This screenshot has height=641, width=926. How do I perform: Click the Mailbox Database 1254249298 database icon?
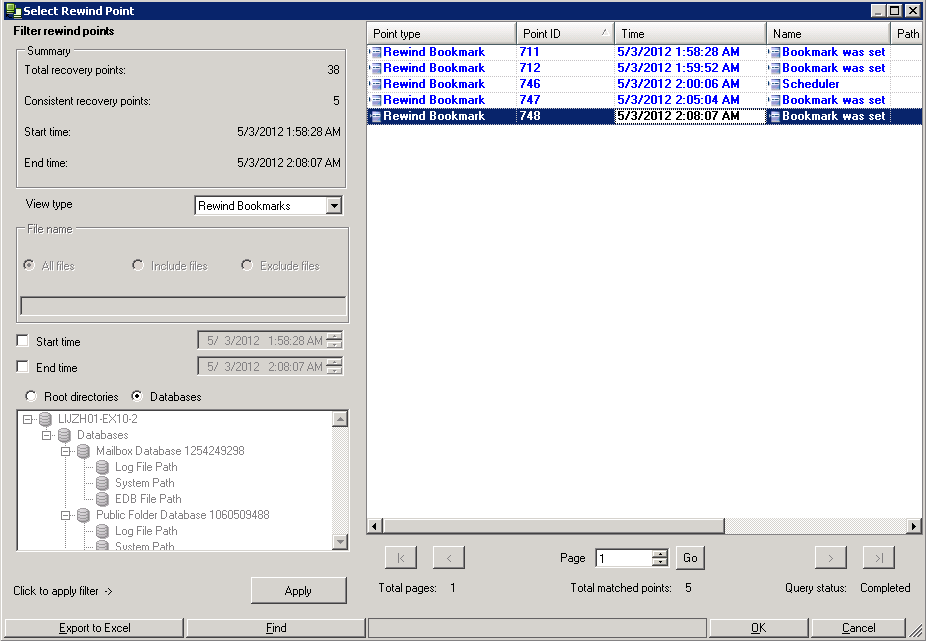(83, 451)
